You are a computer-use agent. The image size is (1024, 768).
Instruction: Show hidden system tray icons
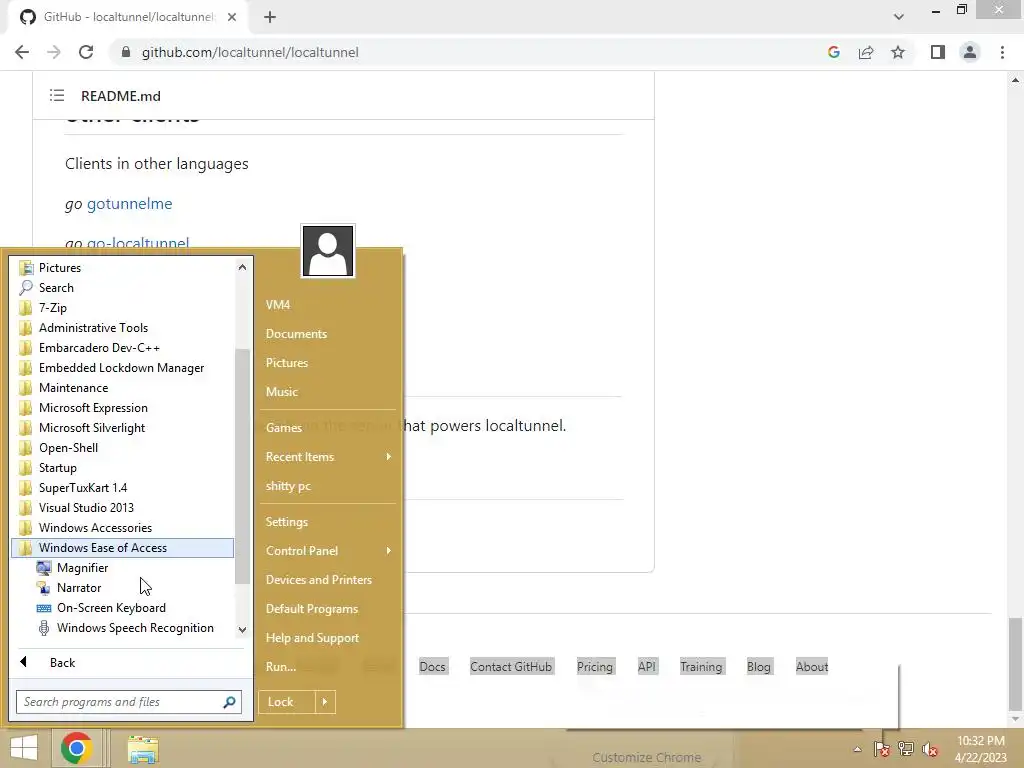857,749
